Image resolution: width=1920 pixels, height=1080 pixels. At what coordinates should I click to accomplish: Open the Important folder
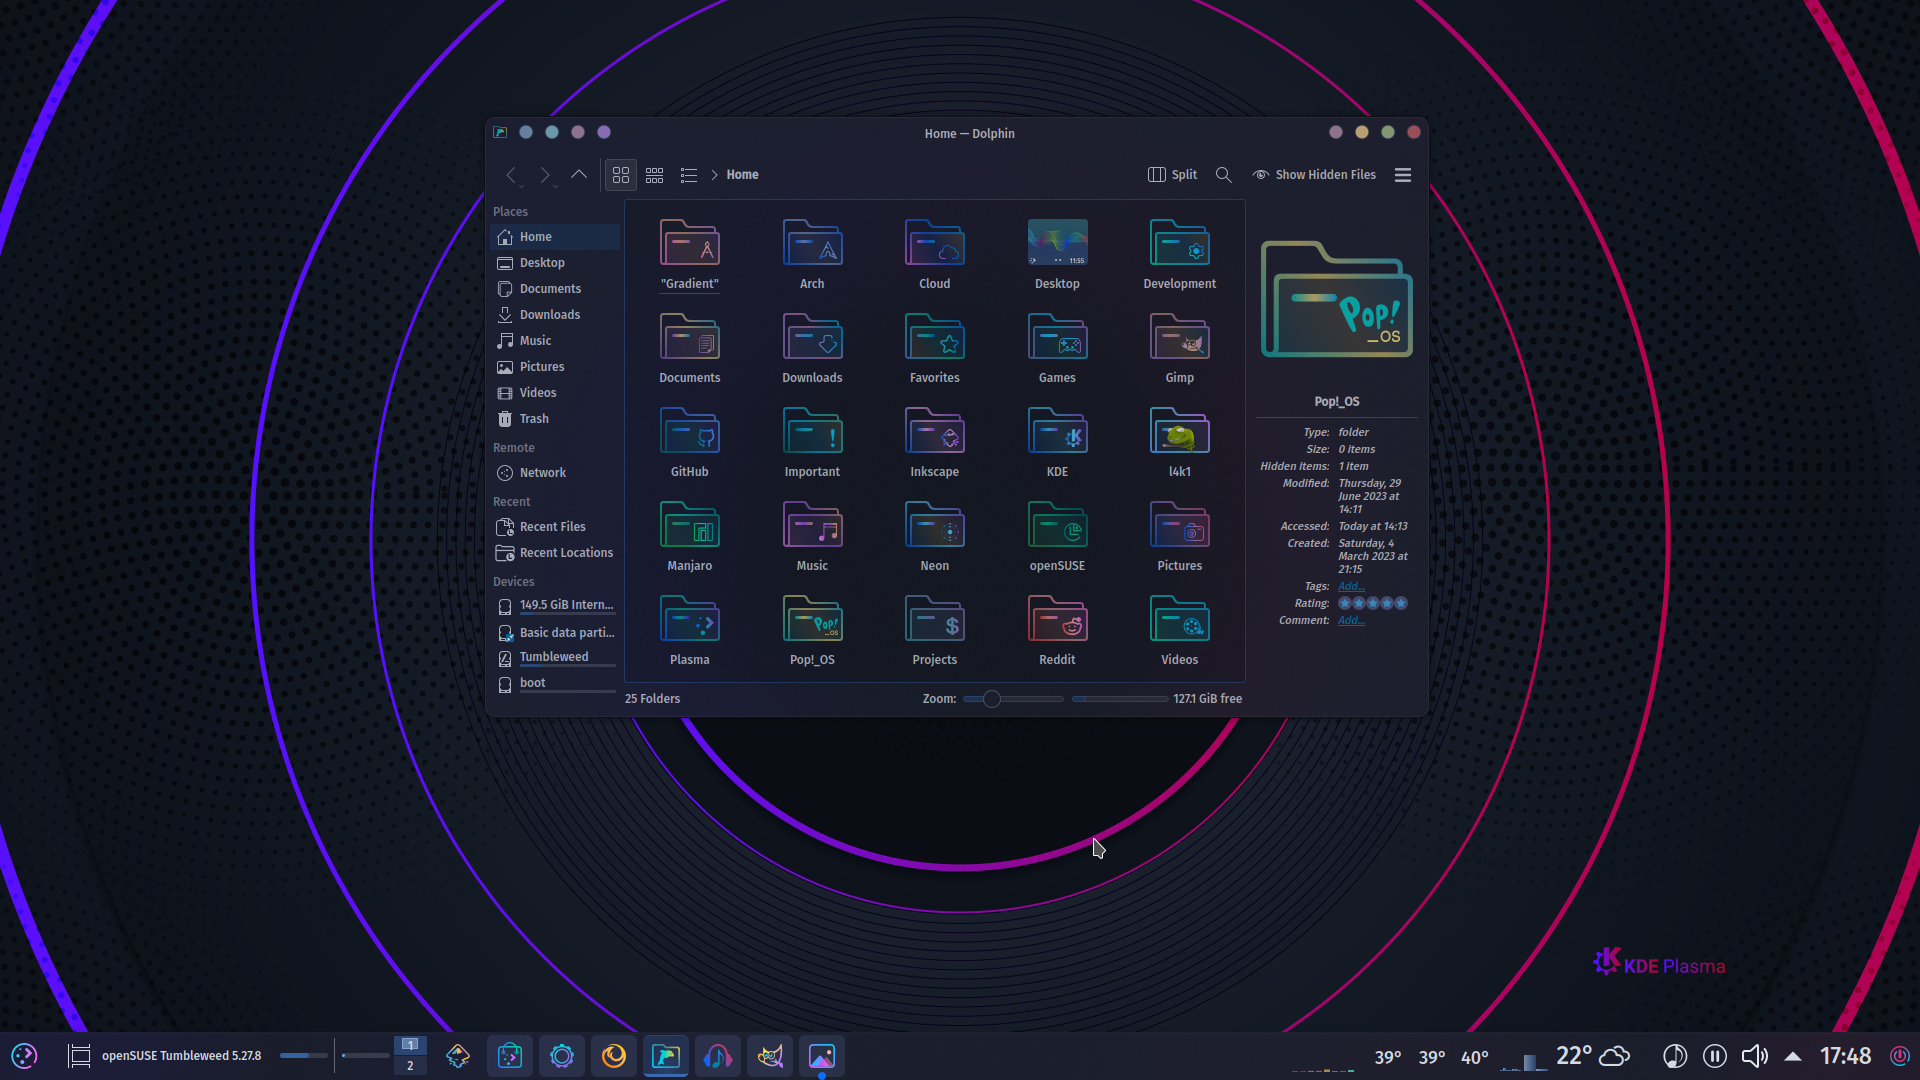pyautogui.click(x=812, y=442)
